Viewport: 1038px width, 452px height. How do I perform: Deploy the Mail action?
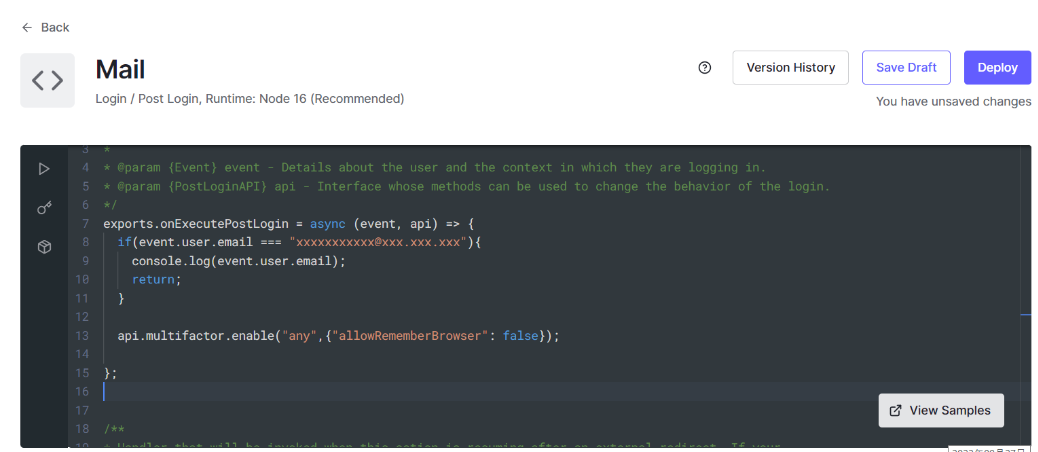point(996,68)
